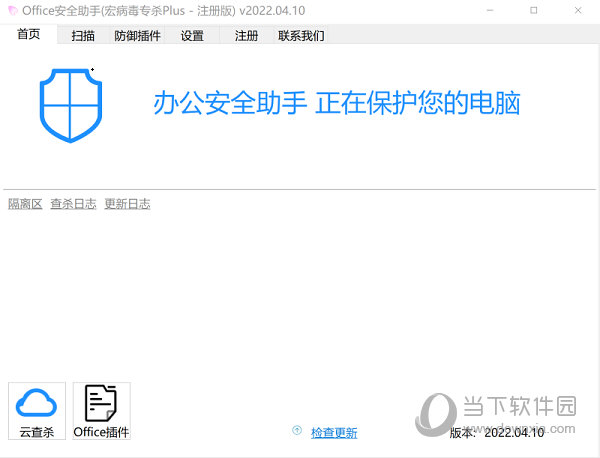Screen dimensions: 600x458
Task: Click the app logo in the title bar
Action: (x=13, y=11)
